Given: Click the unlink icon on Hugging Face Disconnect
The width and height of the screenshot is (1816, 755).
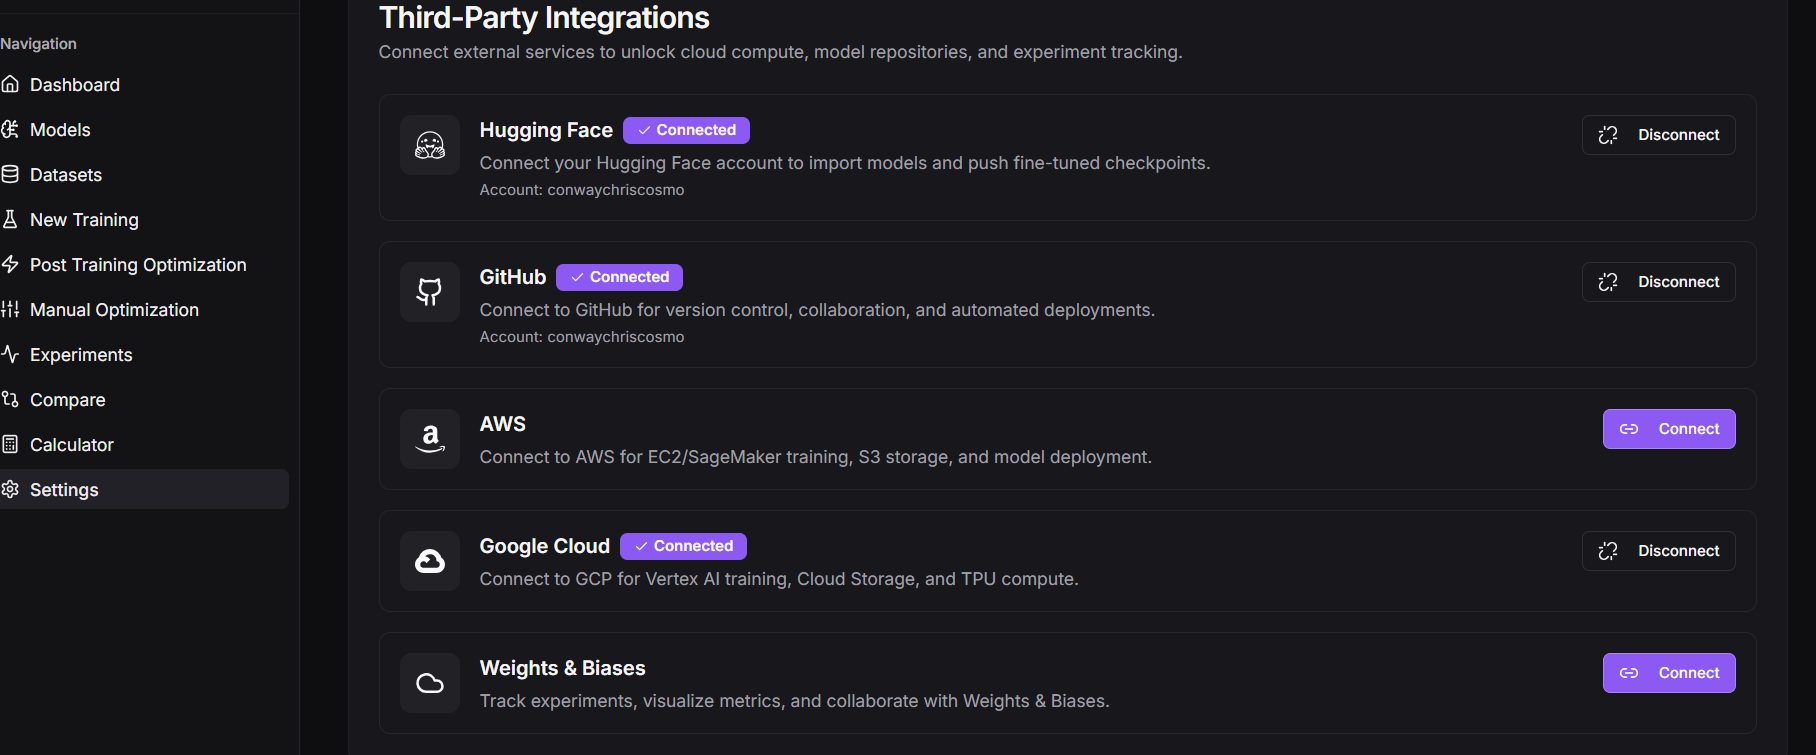Looking at the screenshot, I should click(x=1608, y=135).
